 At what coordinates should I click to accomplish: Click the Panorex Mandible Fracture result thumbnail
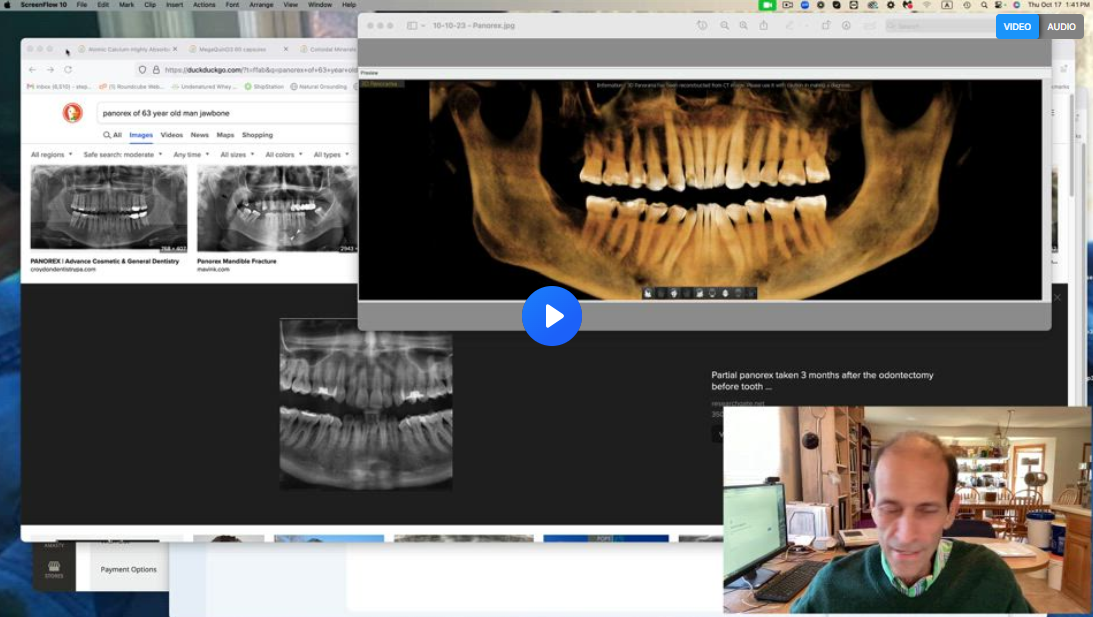pyautogui.click(x=276, y=208)
